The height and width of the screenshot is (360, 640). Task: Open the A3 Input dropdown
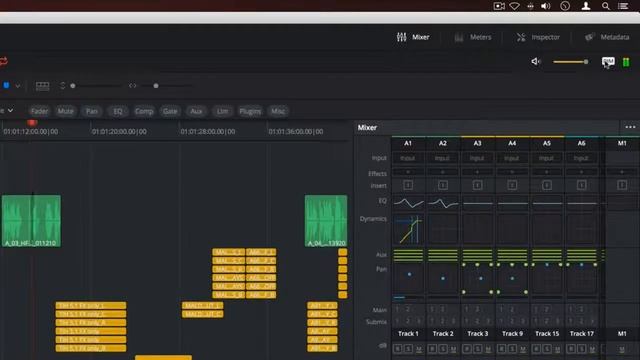point(477,158)
